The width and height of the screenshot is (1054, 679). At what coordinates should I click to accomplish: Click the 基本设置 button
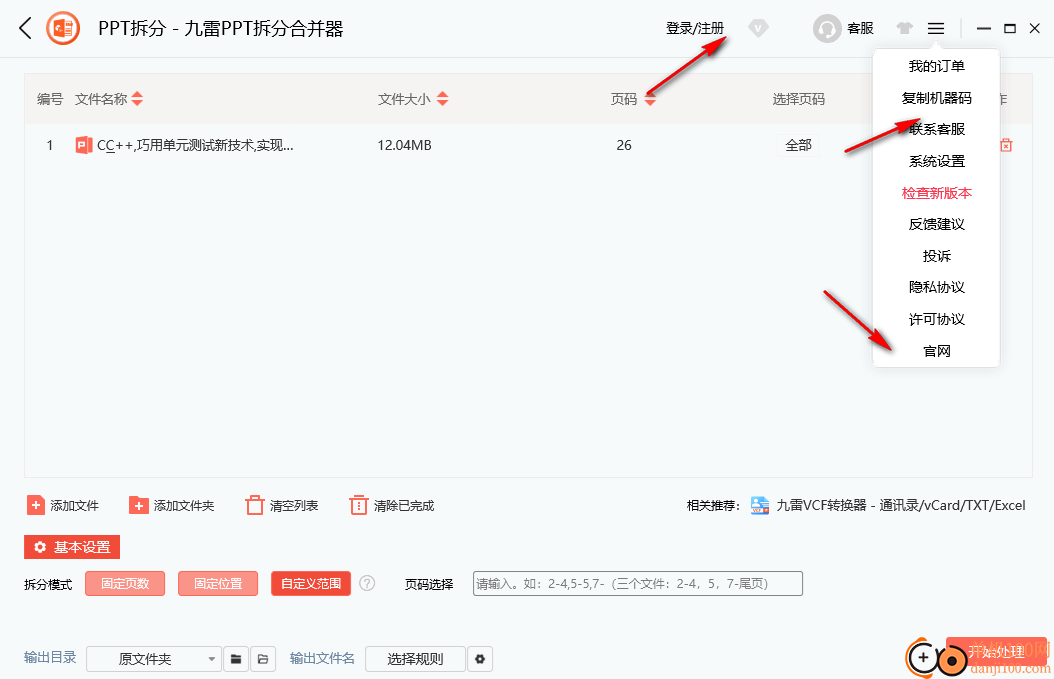point(72,547)
